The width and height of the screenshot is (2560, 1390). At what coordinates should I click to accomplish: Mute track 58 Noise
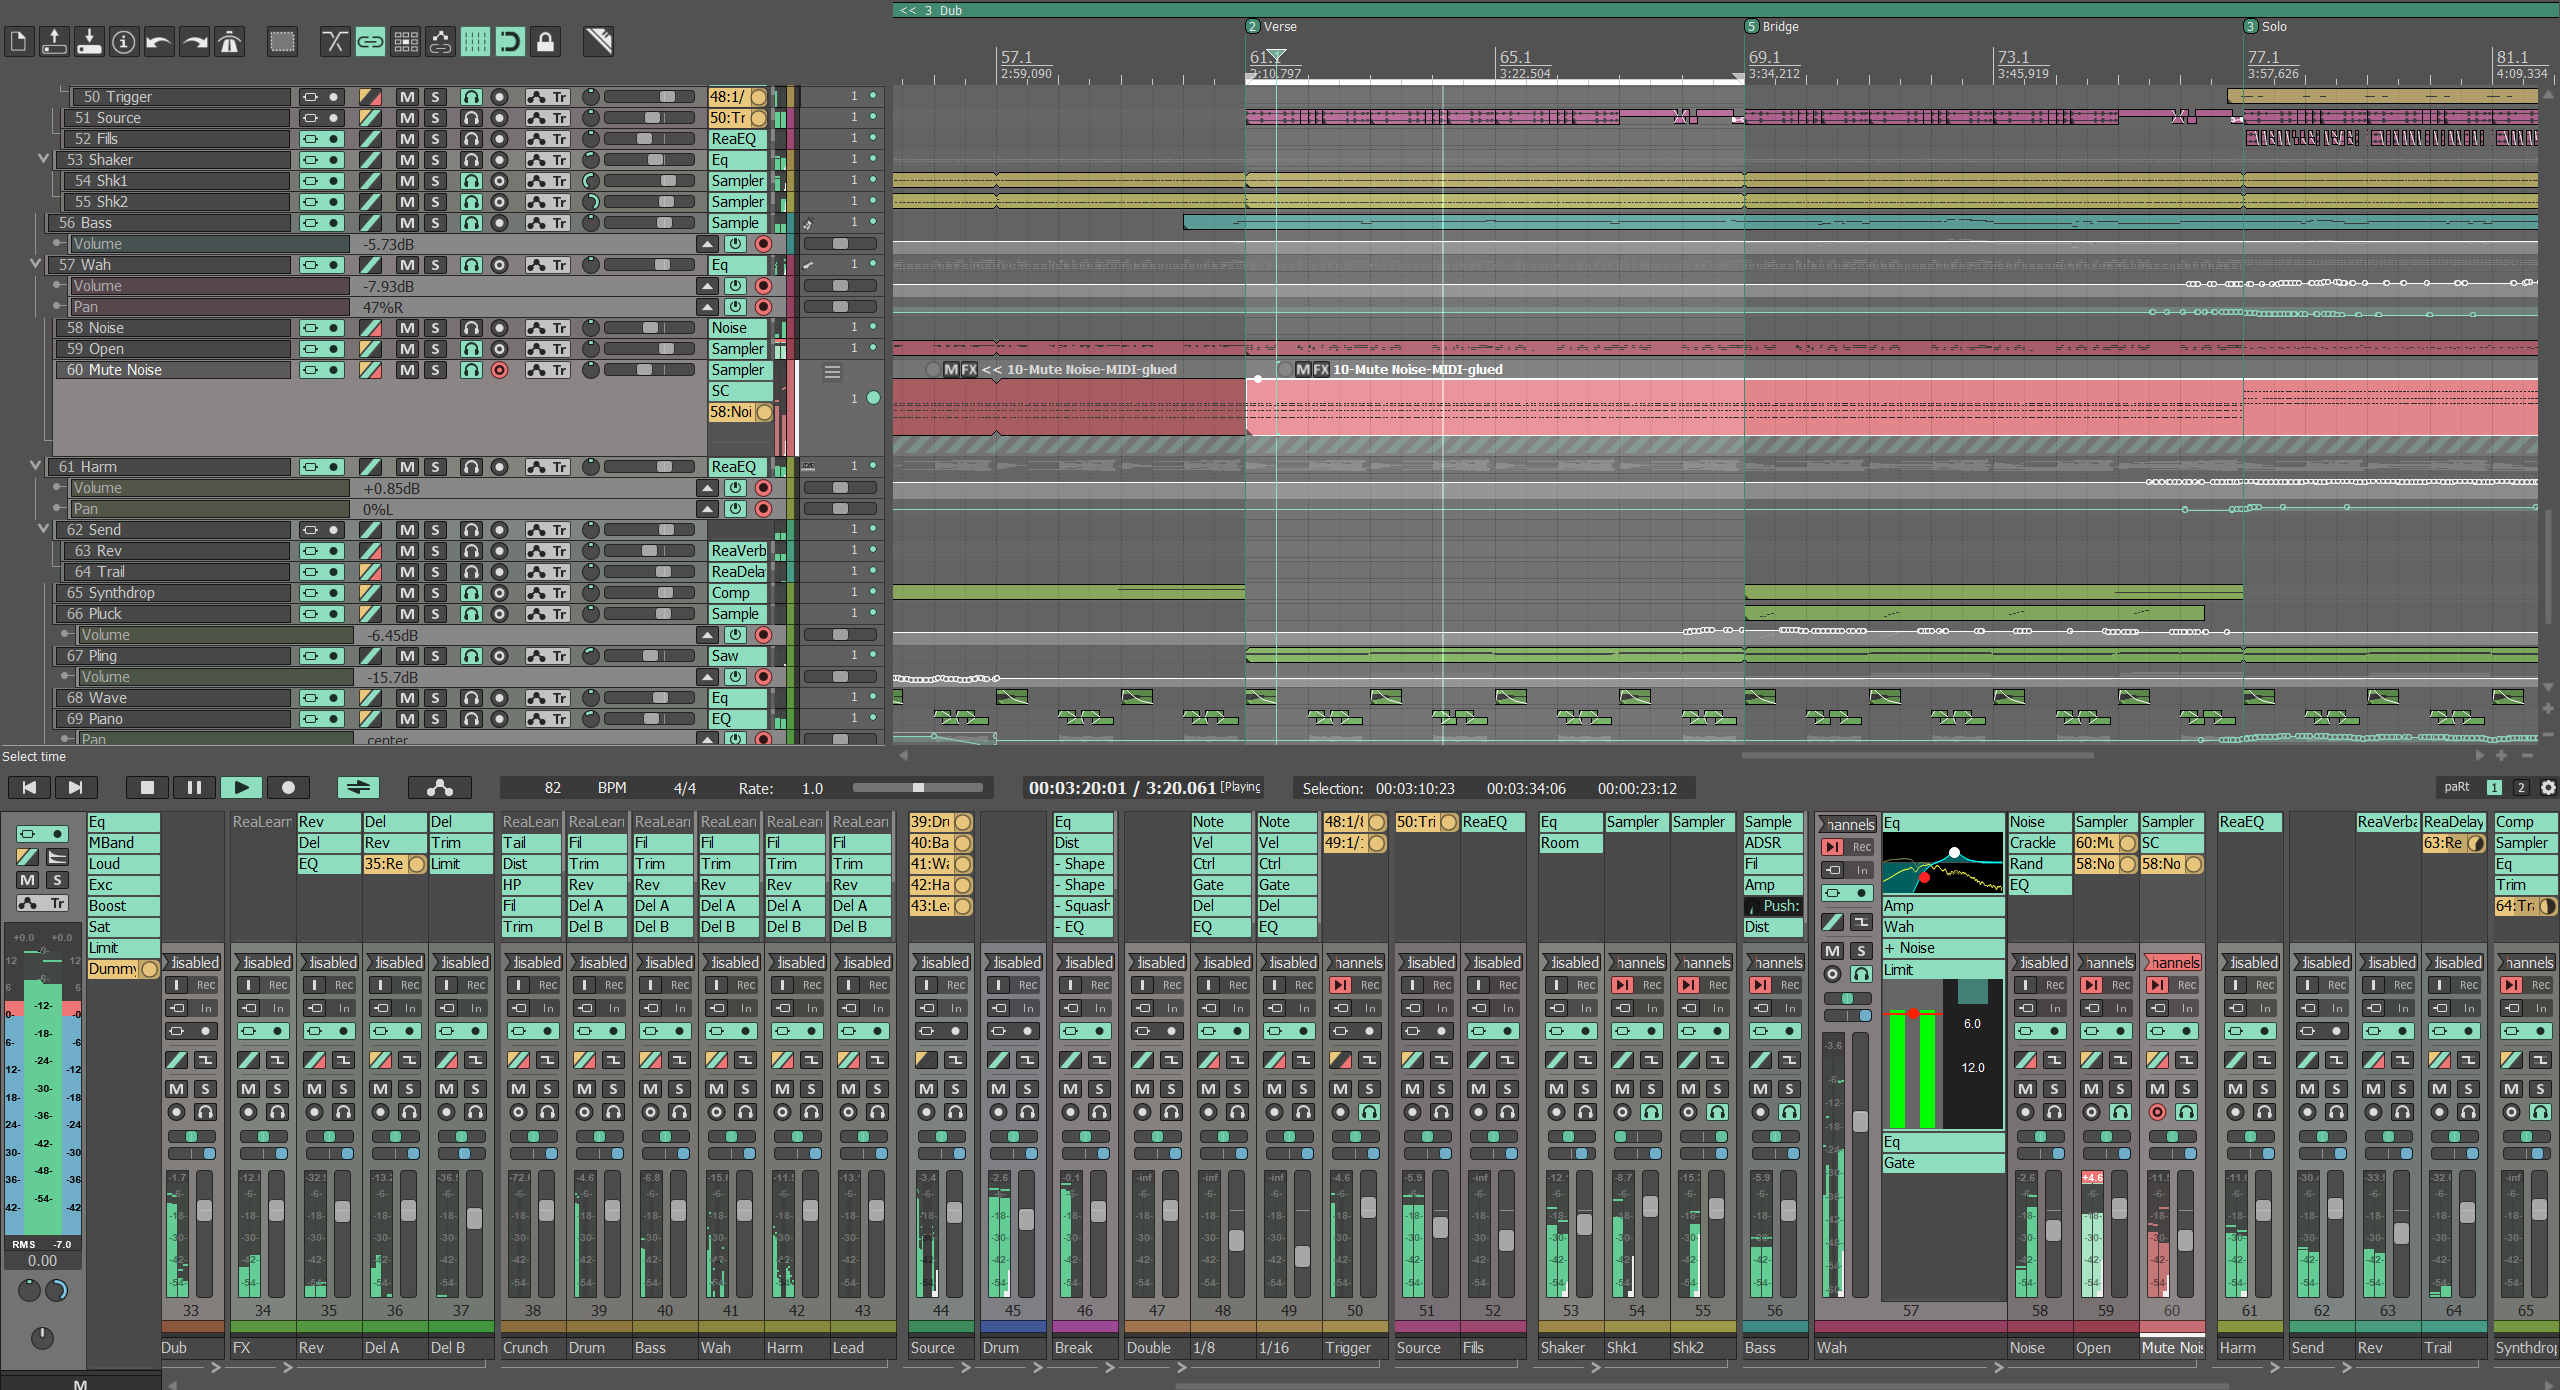pyautogui.click(x=407, y=328)
